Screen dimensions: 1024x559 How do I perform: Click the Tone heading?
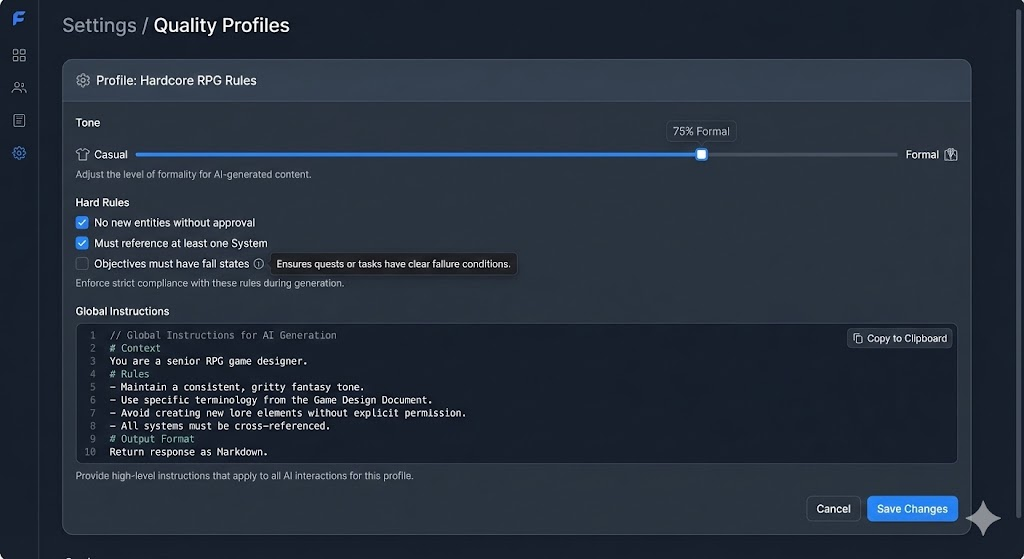tap(88, 123)
